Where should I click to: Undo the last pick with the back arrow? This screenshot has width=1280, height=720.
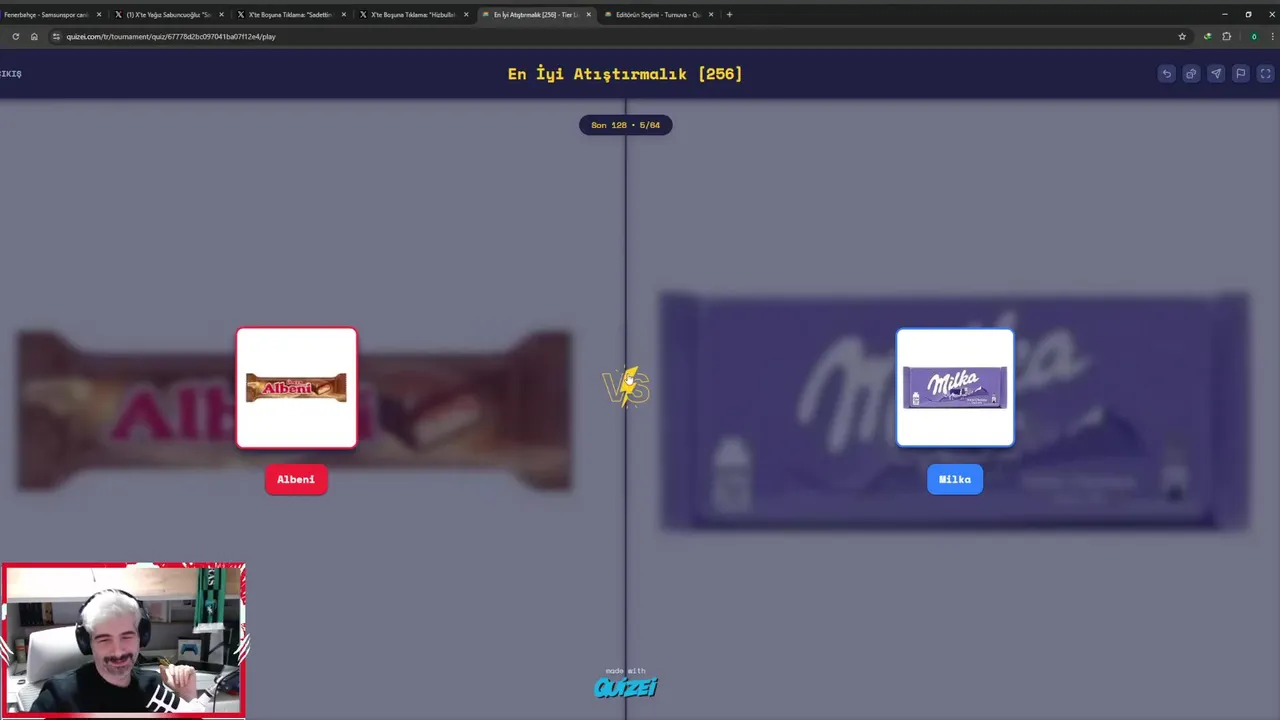click(x=1166, y=74)
